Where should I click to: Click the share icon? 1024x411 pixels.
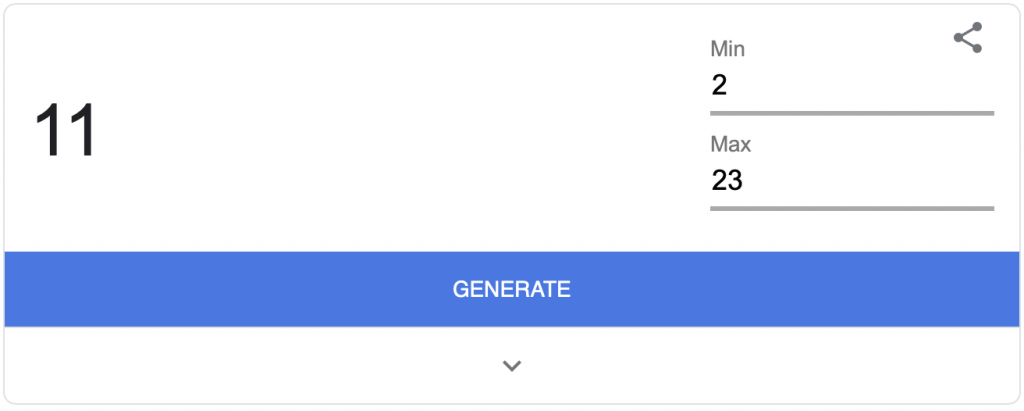[967, 38]
